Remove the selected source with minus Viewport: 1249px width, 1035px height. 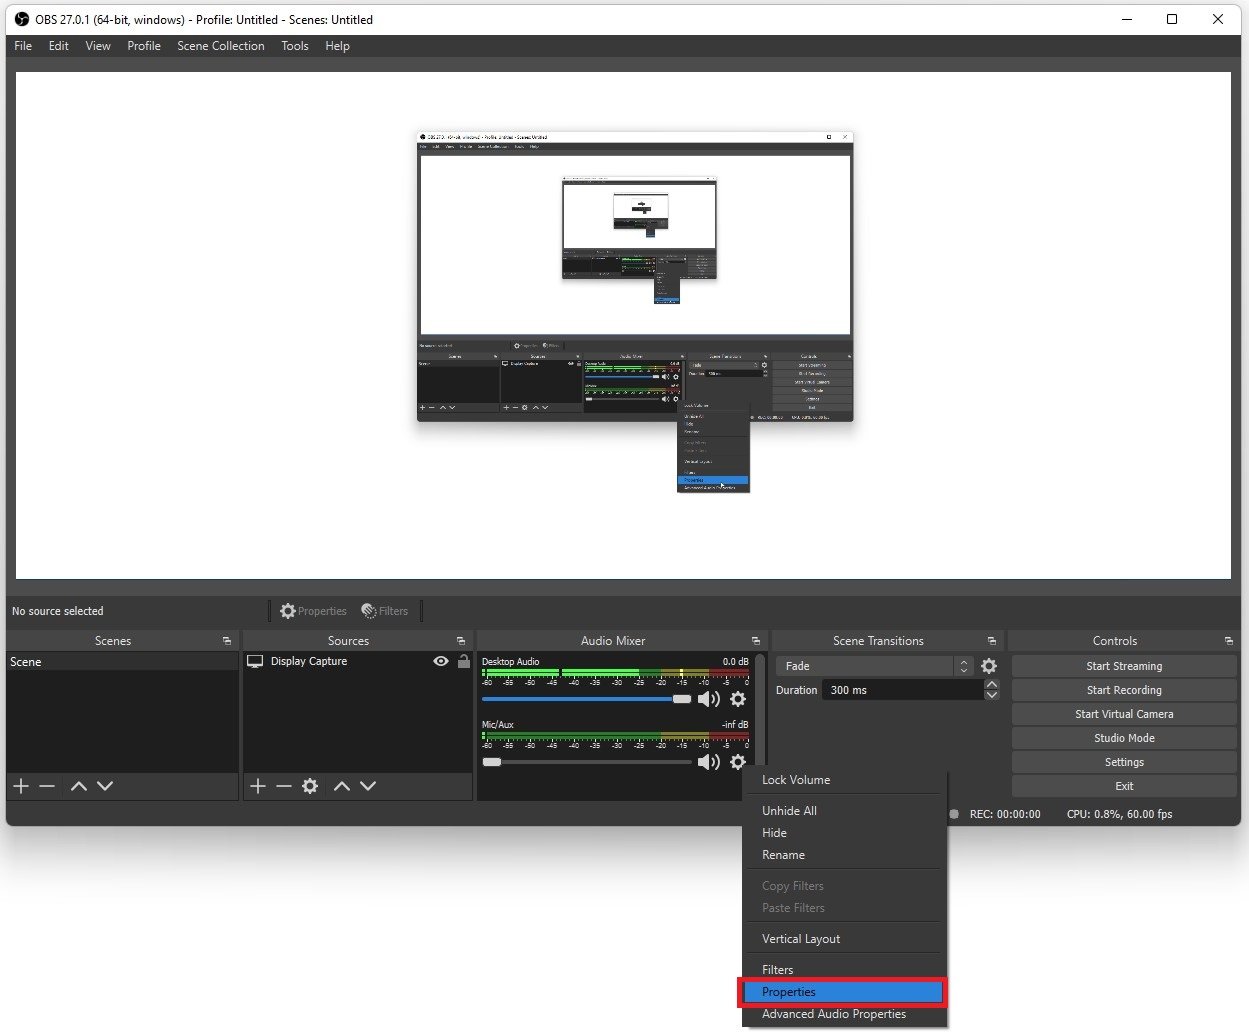(284, 786)
